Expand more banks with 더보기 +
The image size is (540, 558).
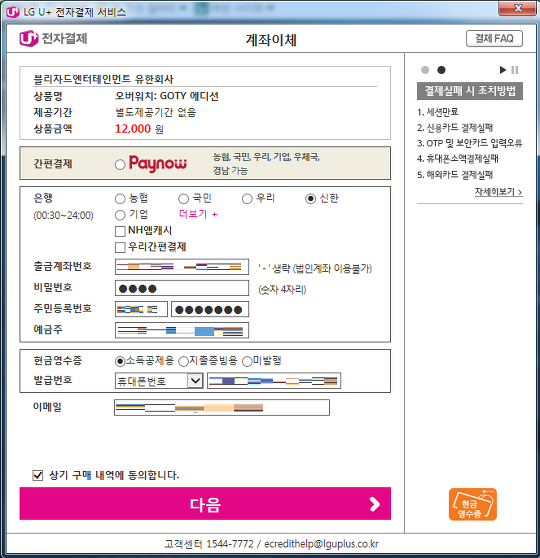[198, 214]
